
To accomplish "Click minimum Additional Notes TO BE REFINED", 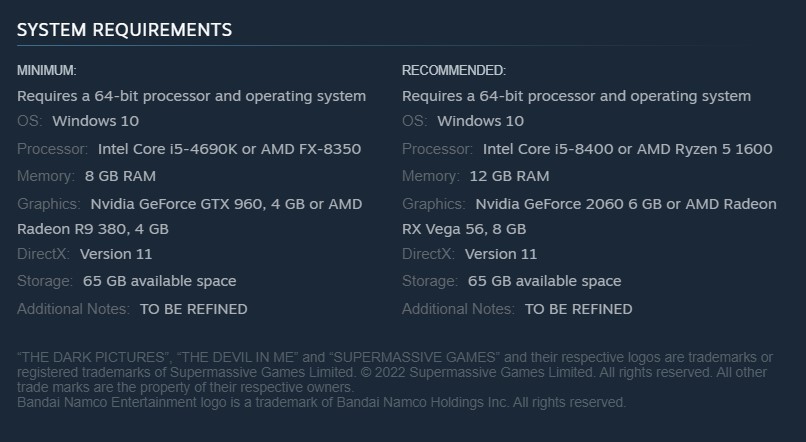I will (194, 309).
